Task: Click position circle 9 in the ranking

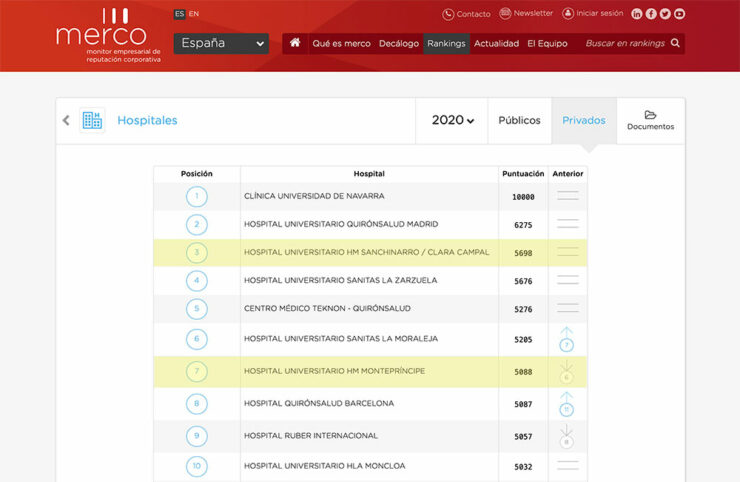Action: tap(197, 436)
